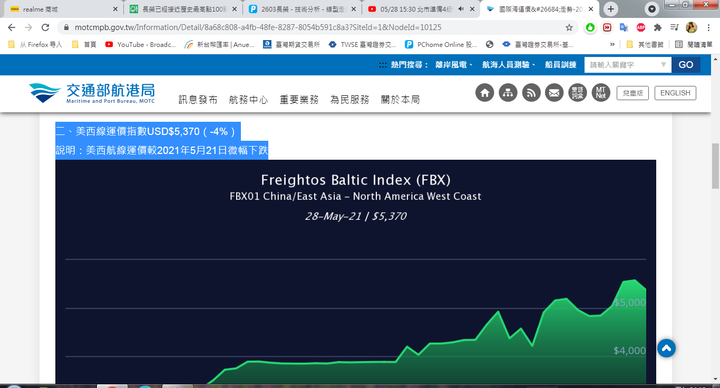The height and width of the screenshot is (388, 720).
Task: Click the site info padlock icon
Action: 66,28
